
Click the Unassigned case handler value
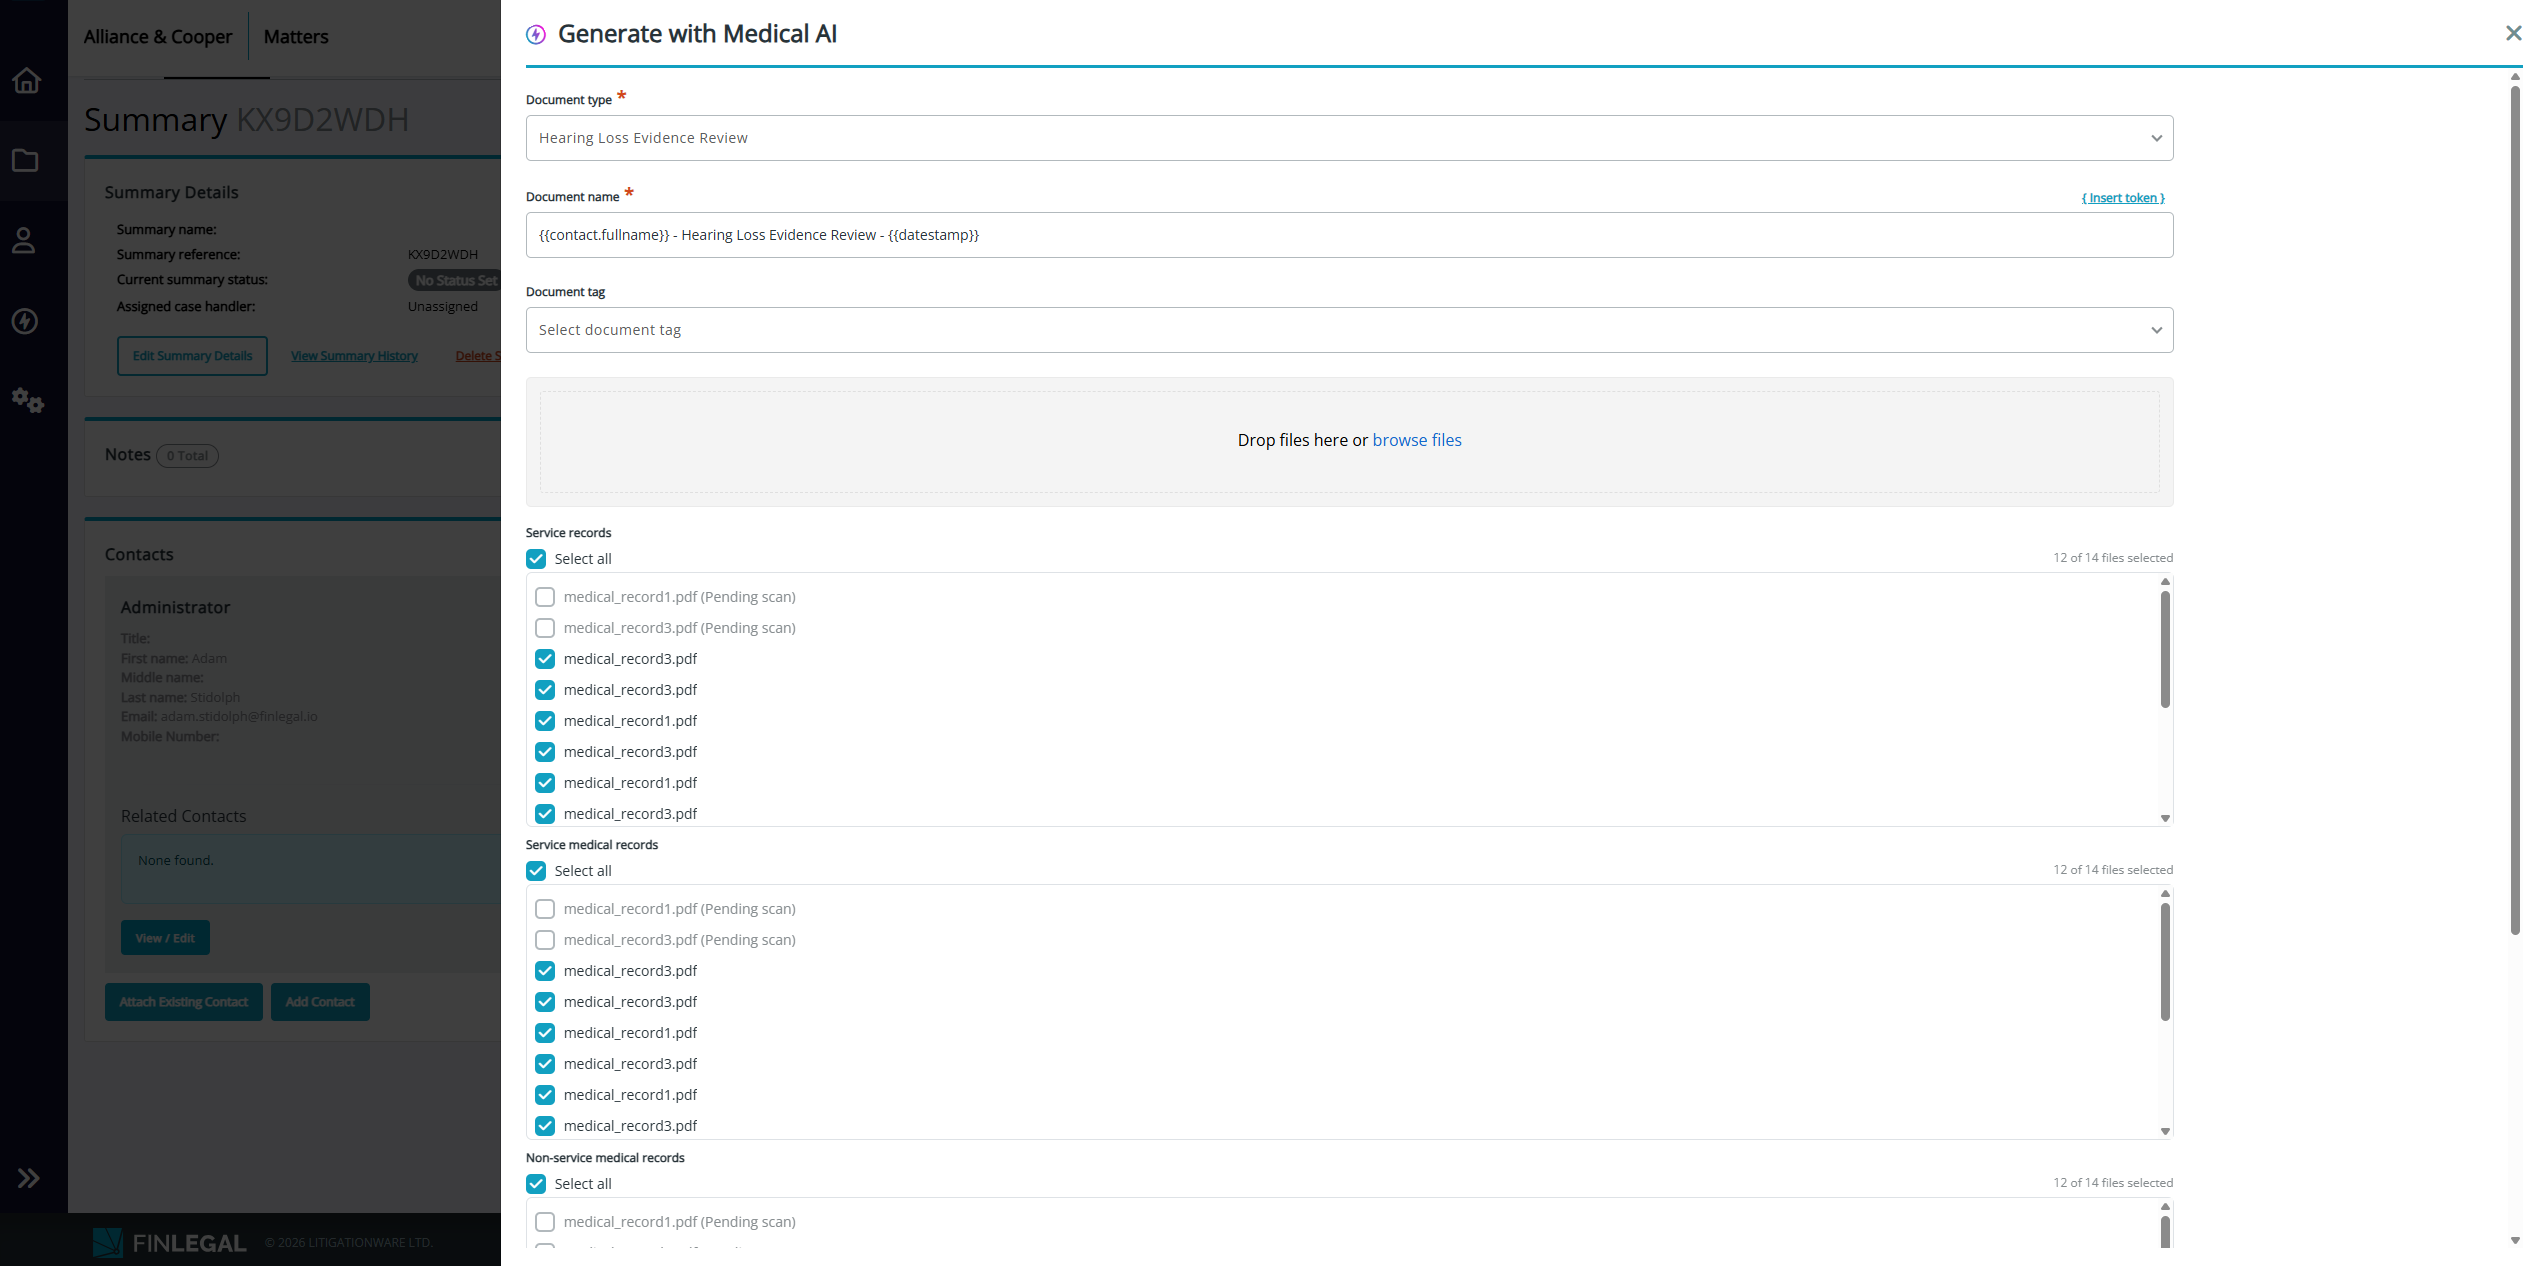(x=443, y=307)
